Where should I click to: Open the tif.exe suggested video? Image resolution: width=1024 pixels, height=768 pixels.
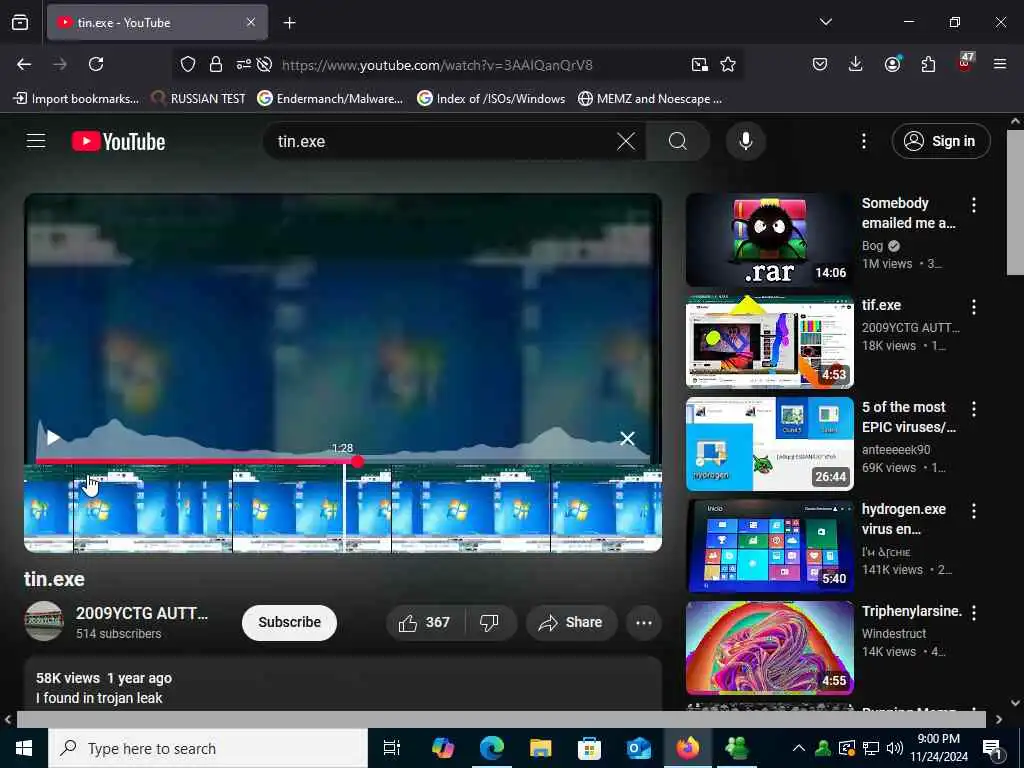coord(769,342)
